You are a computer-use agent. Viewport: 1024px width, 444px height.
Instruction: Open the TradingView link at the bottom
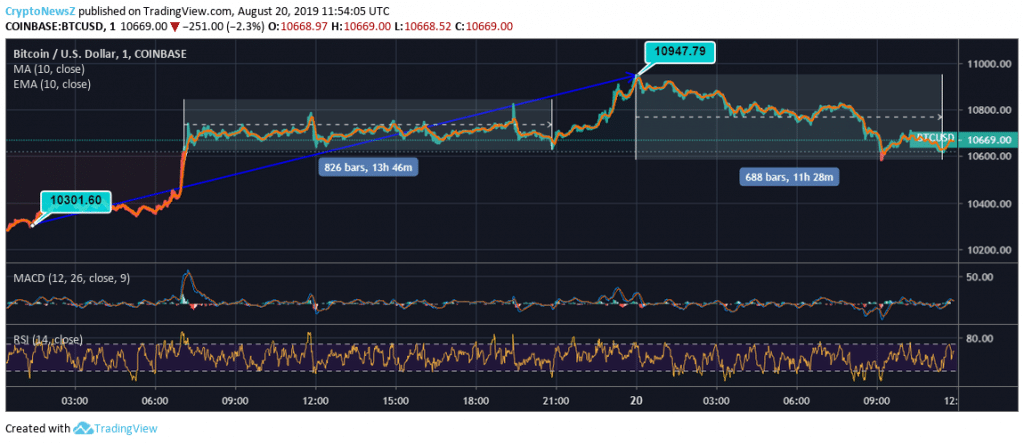(x=126, y=429)
